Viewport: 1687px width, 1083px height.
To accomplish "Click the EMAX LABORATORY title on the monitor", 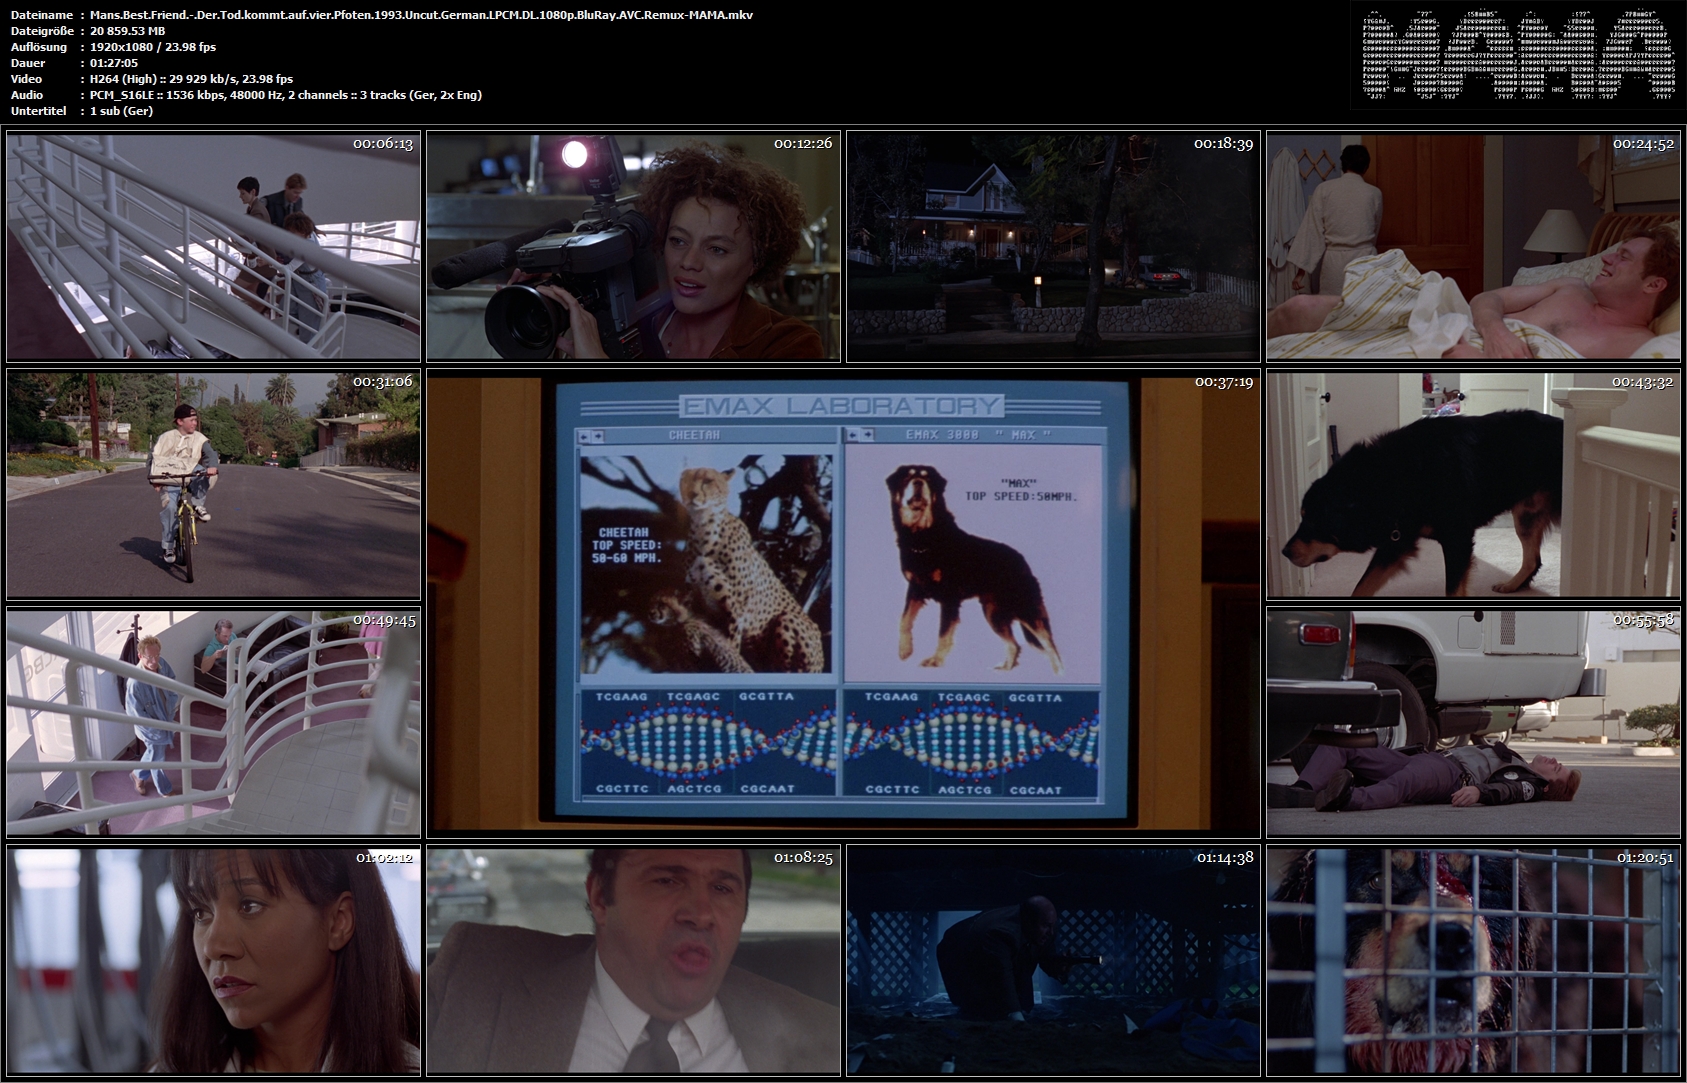I will tap(840, 405).
